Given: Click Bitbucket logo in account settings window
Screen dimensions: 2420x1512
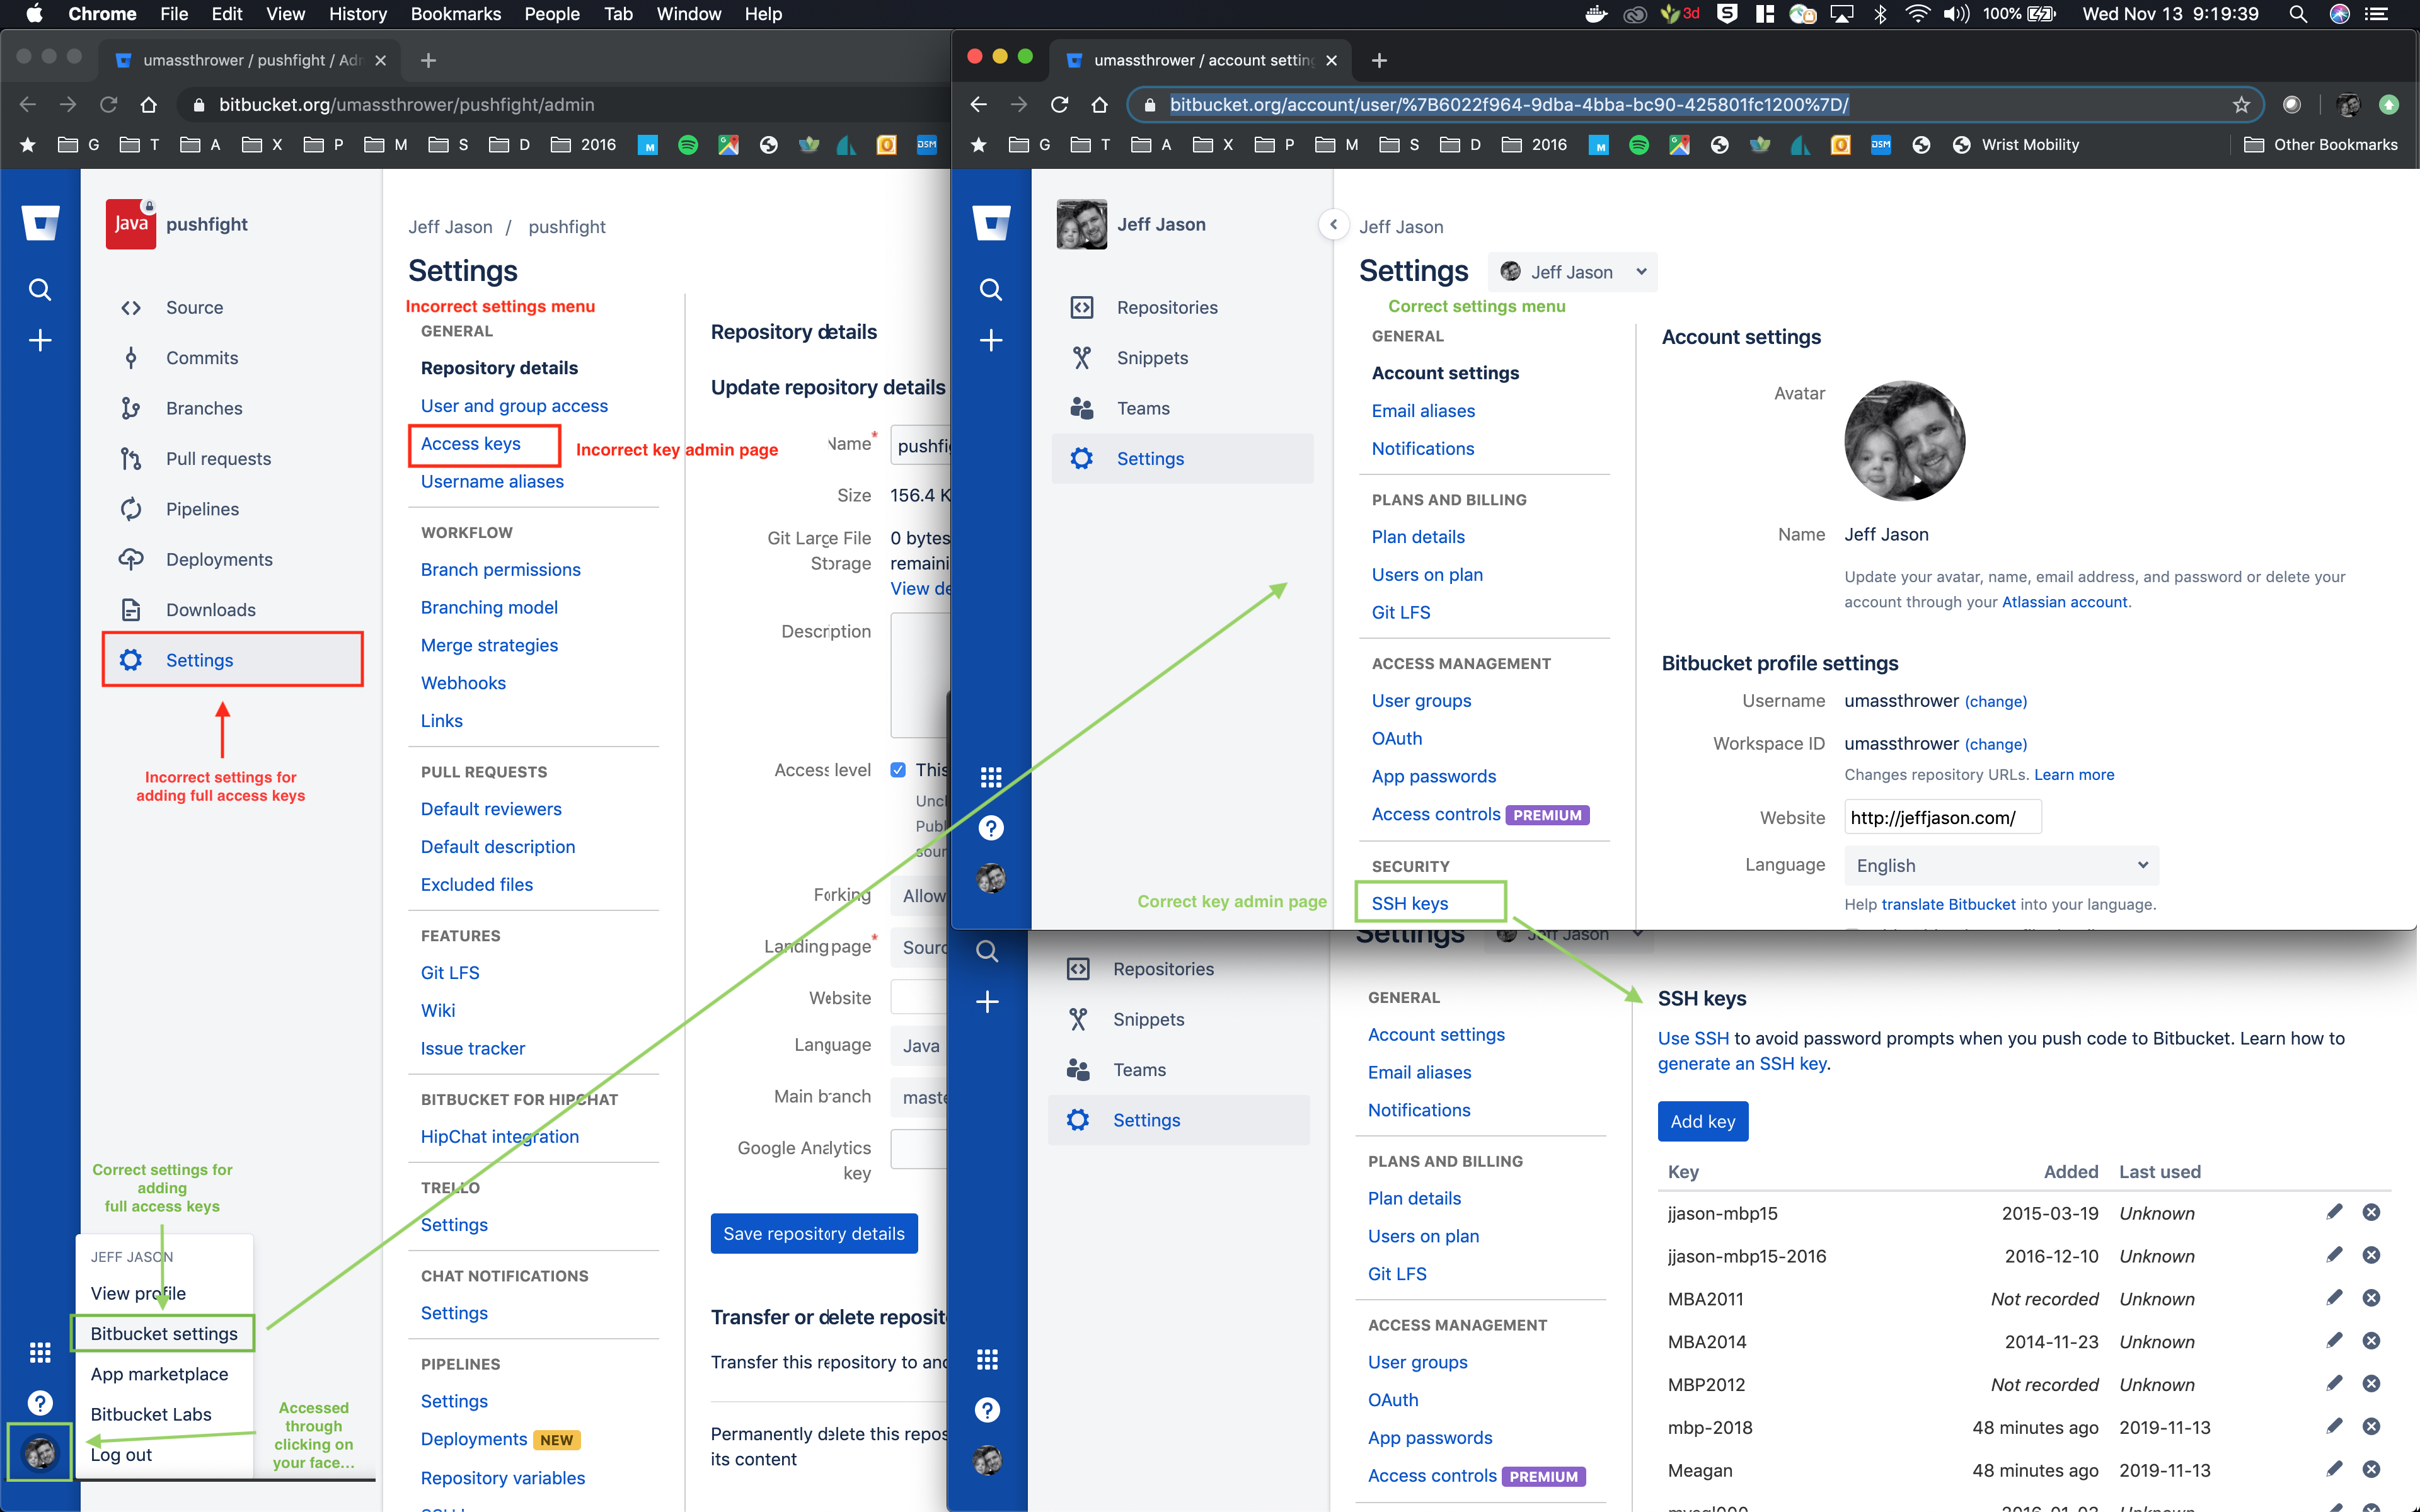Looking at the screenshot, I should [991, 223].
